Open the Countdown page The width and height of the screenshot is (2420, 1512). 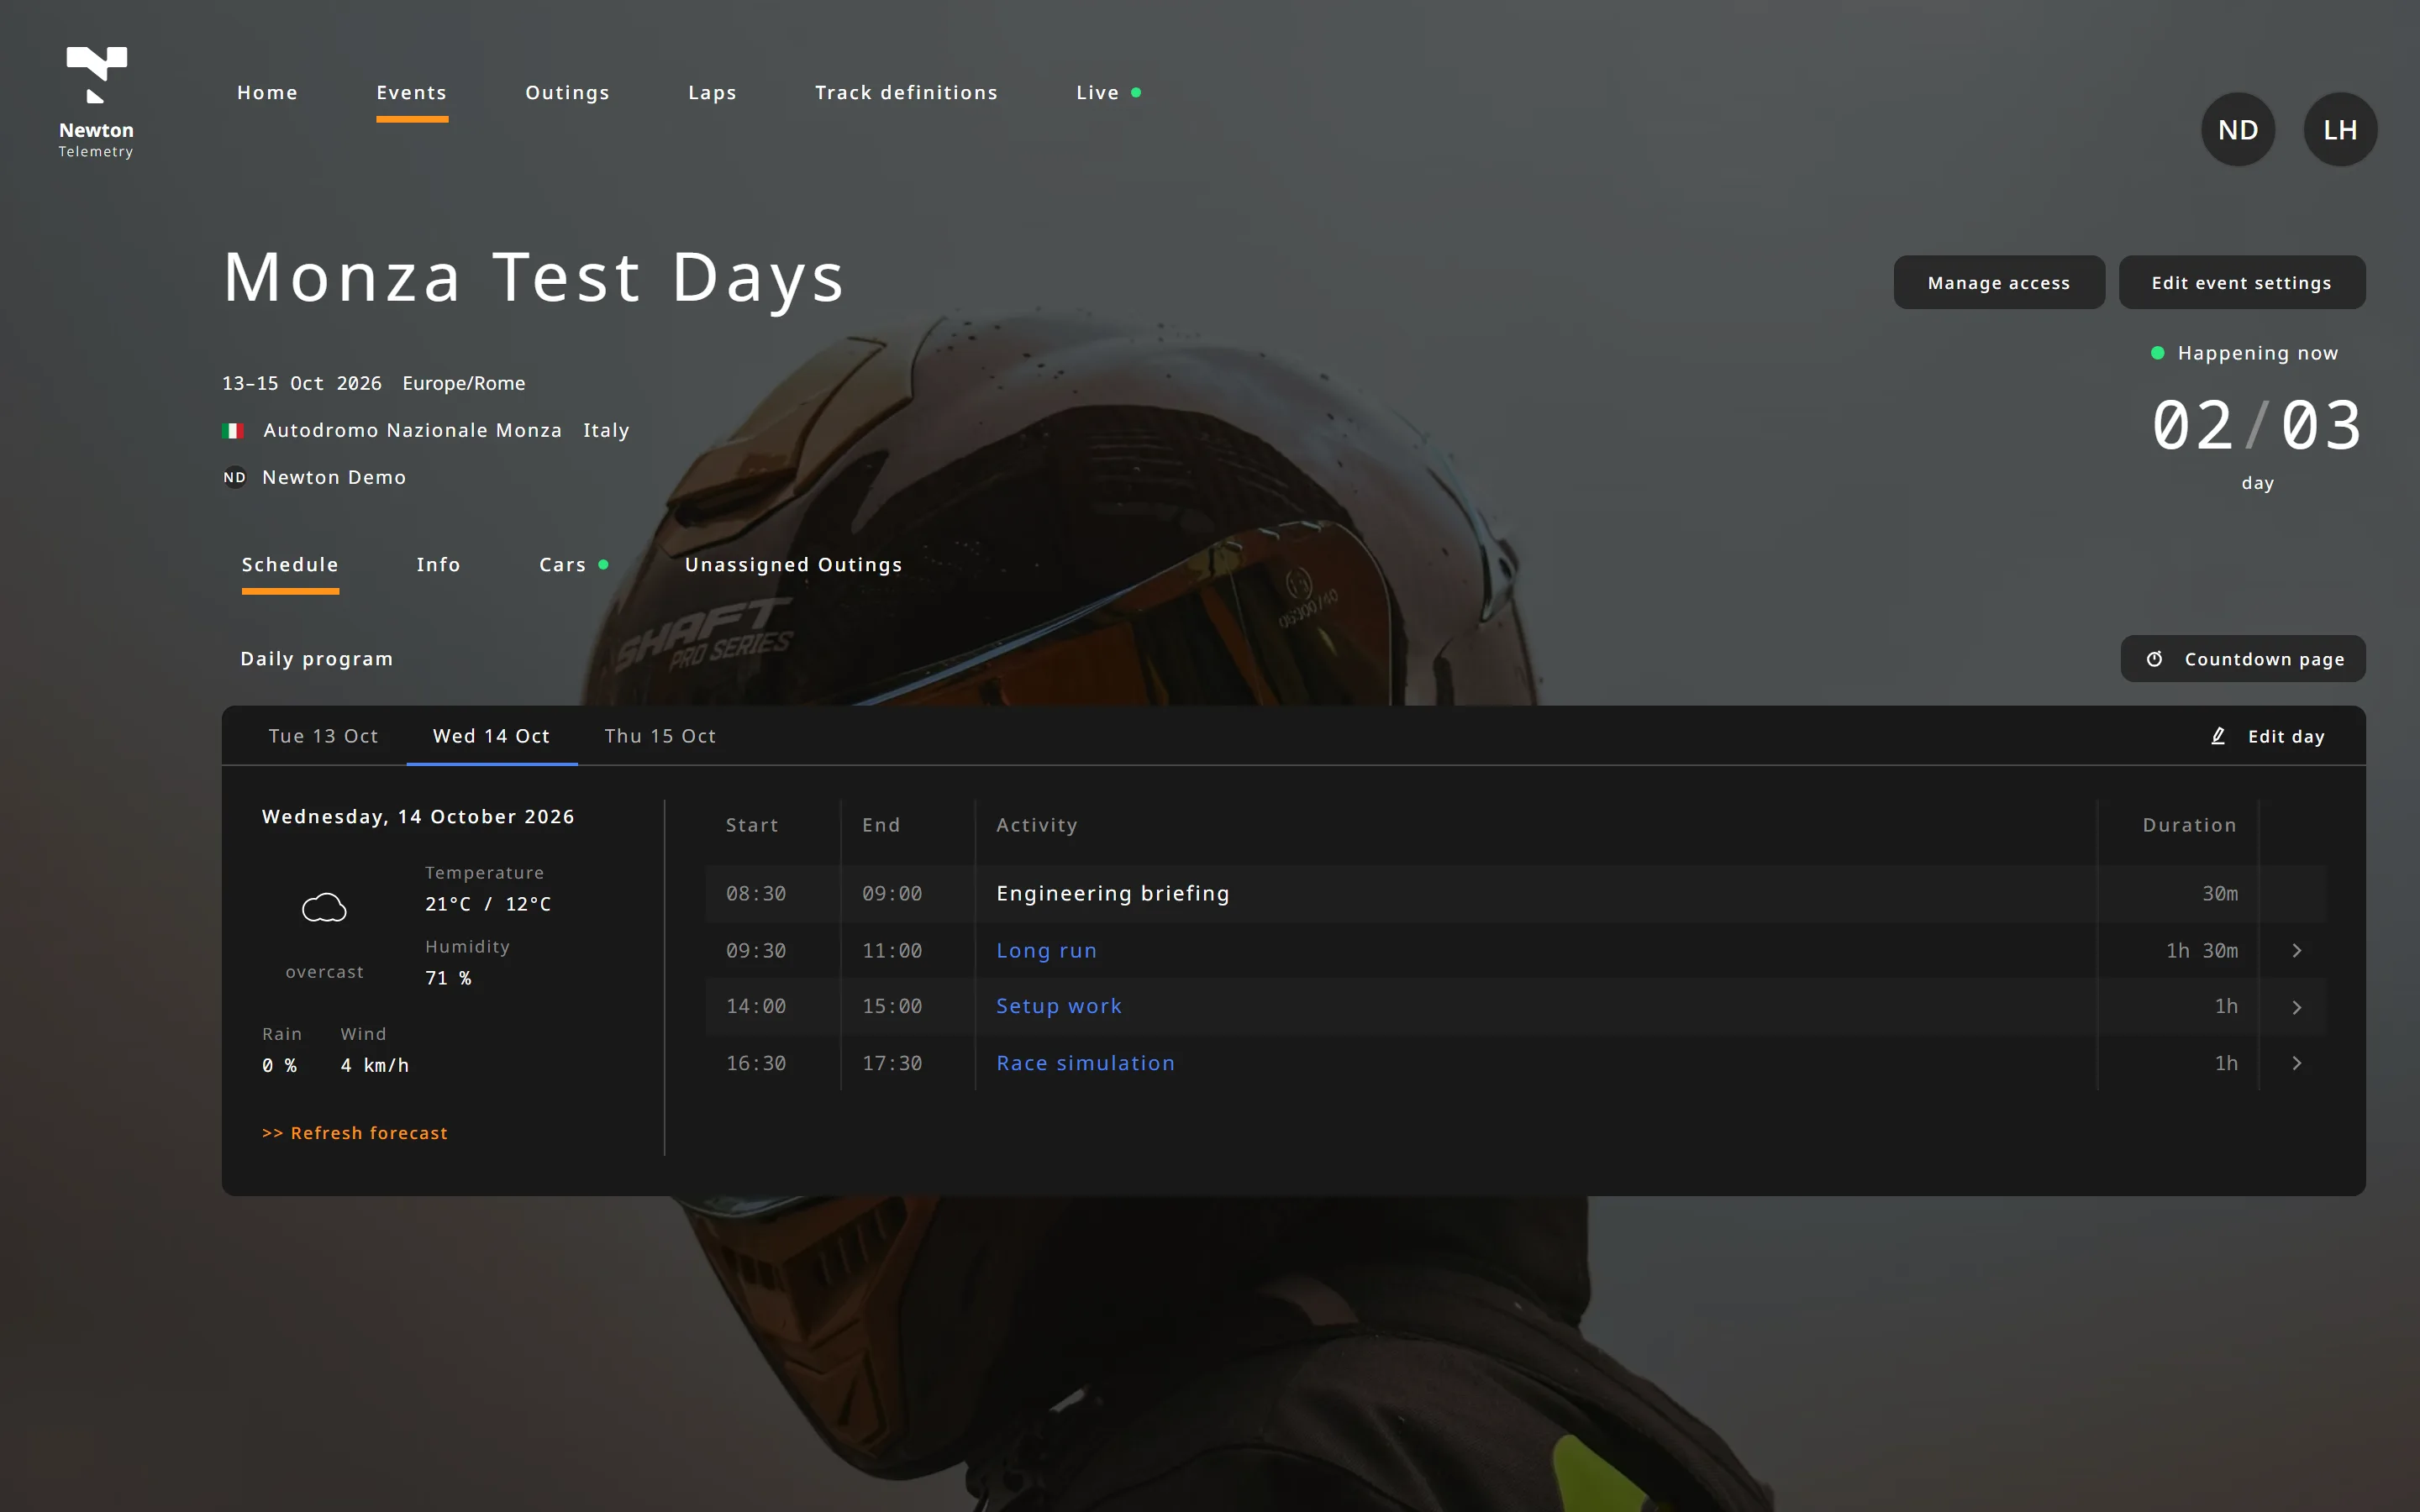[2243, 659]
